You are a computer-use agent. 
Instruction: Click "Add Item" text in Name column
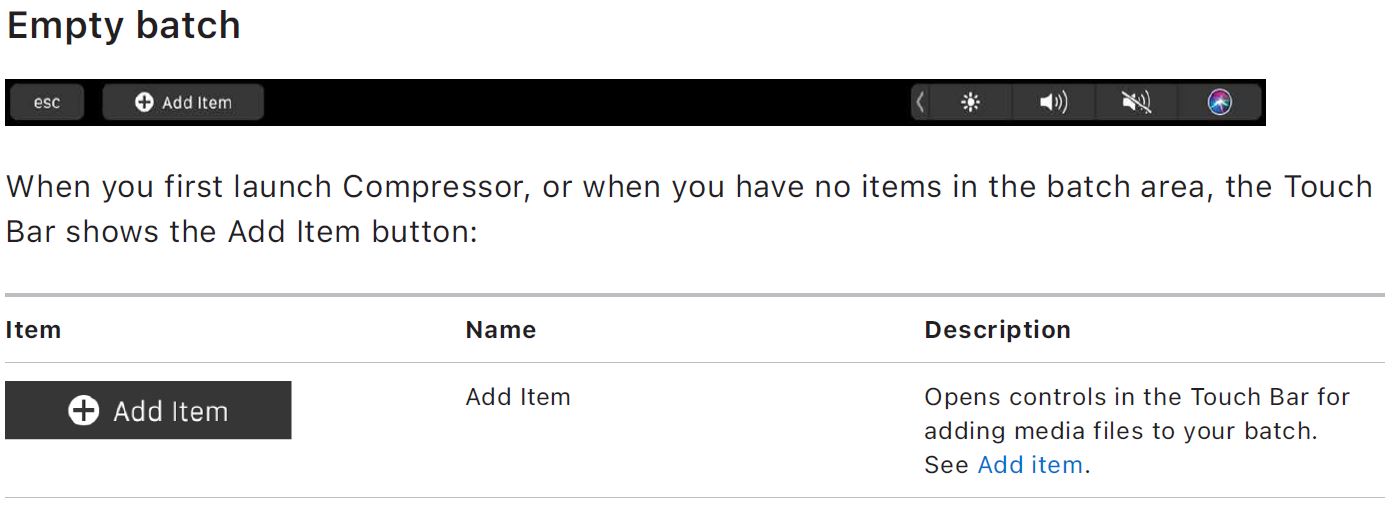point(518,397)
